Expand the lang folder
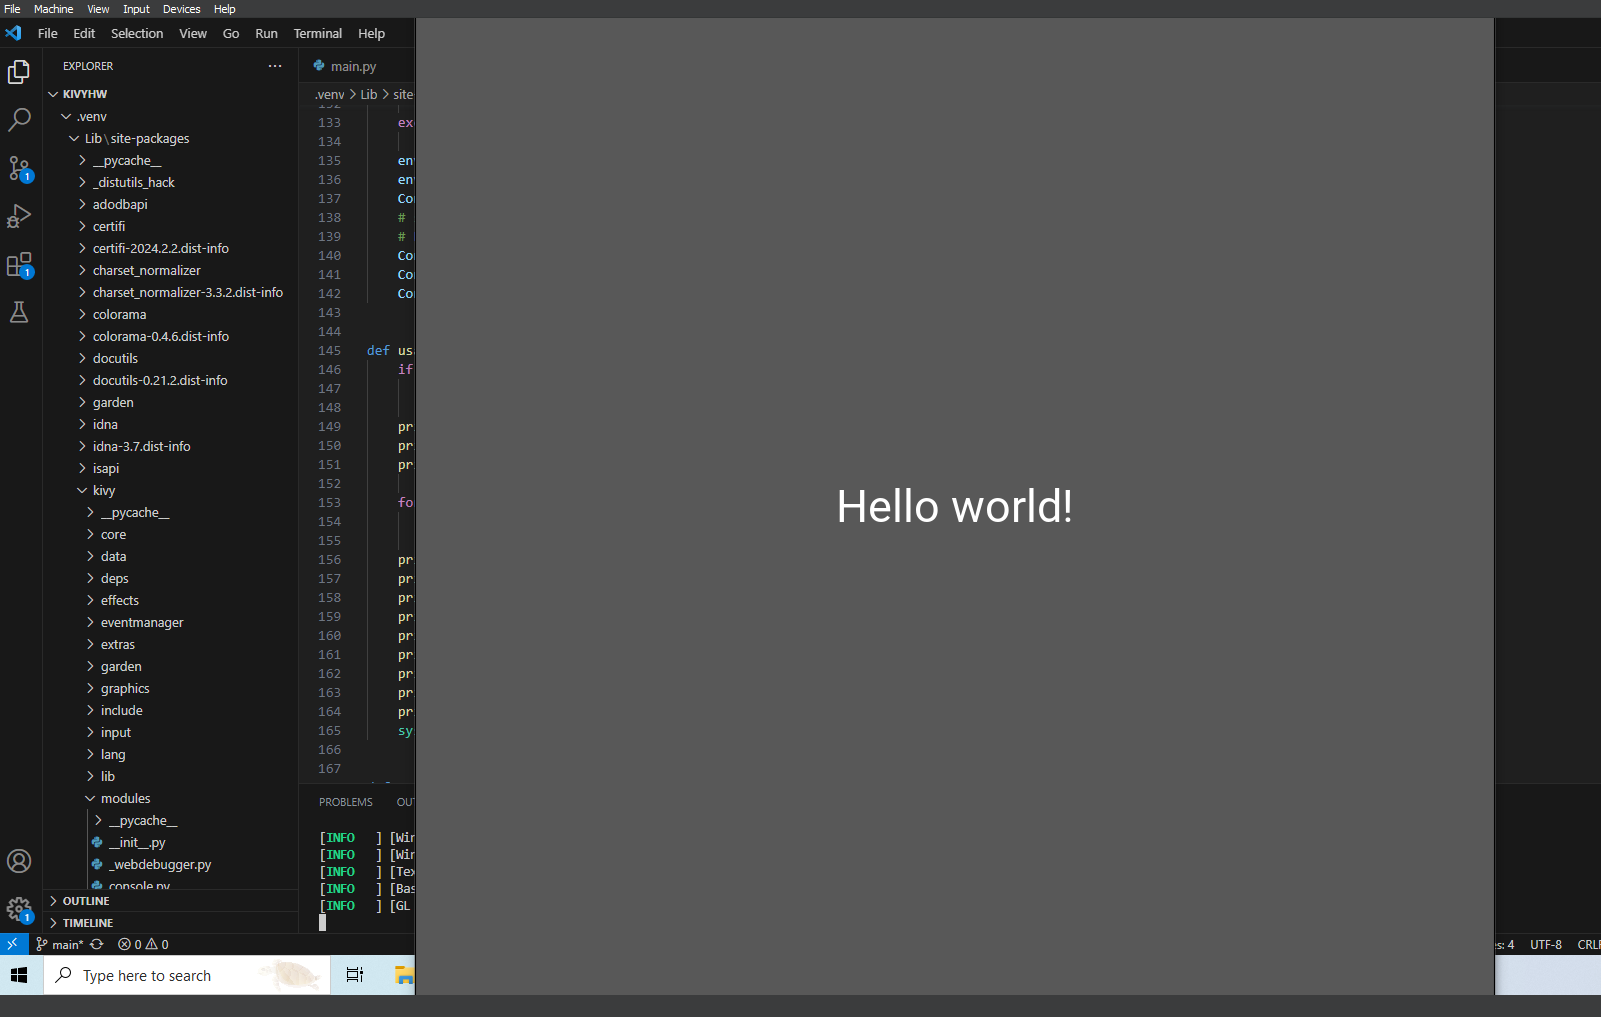Image resolution: width=1601 pixels, height=1017 pixels. coord(113,754)
